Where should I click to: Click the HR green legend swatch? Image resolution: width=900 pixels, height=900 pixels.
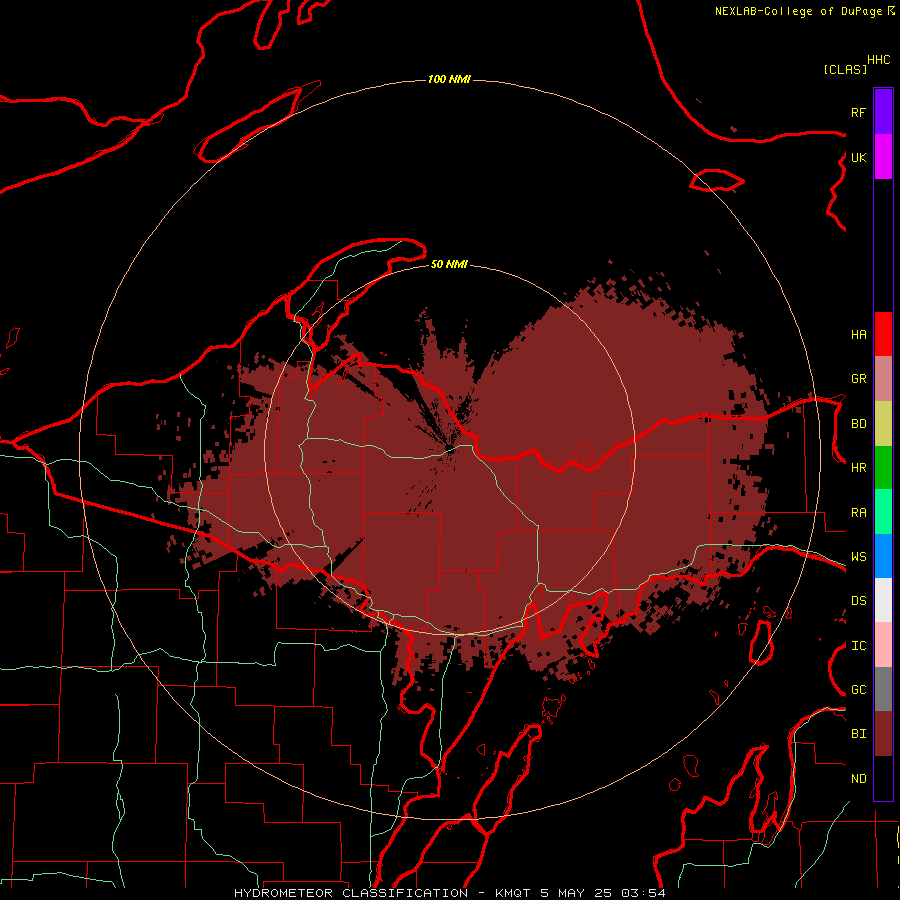click(883, 467)
